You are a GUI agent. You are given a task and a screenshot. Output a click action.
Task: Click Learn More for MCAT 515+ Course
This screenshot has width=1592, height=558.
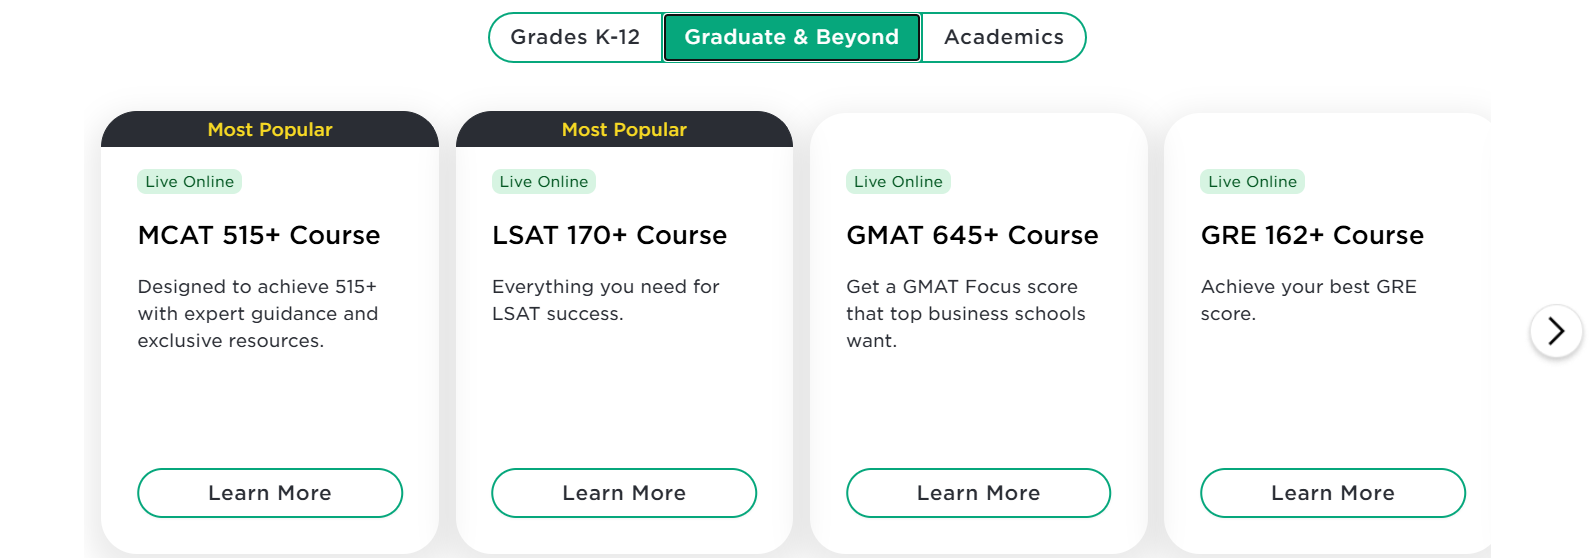click(270, 493)
